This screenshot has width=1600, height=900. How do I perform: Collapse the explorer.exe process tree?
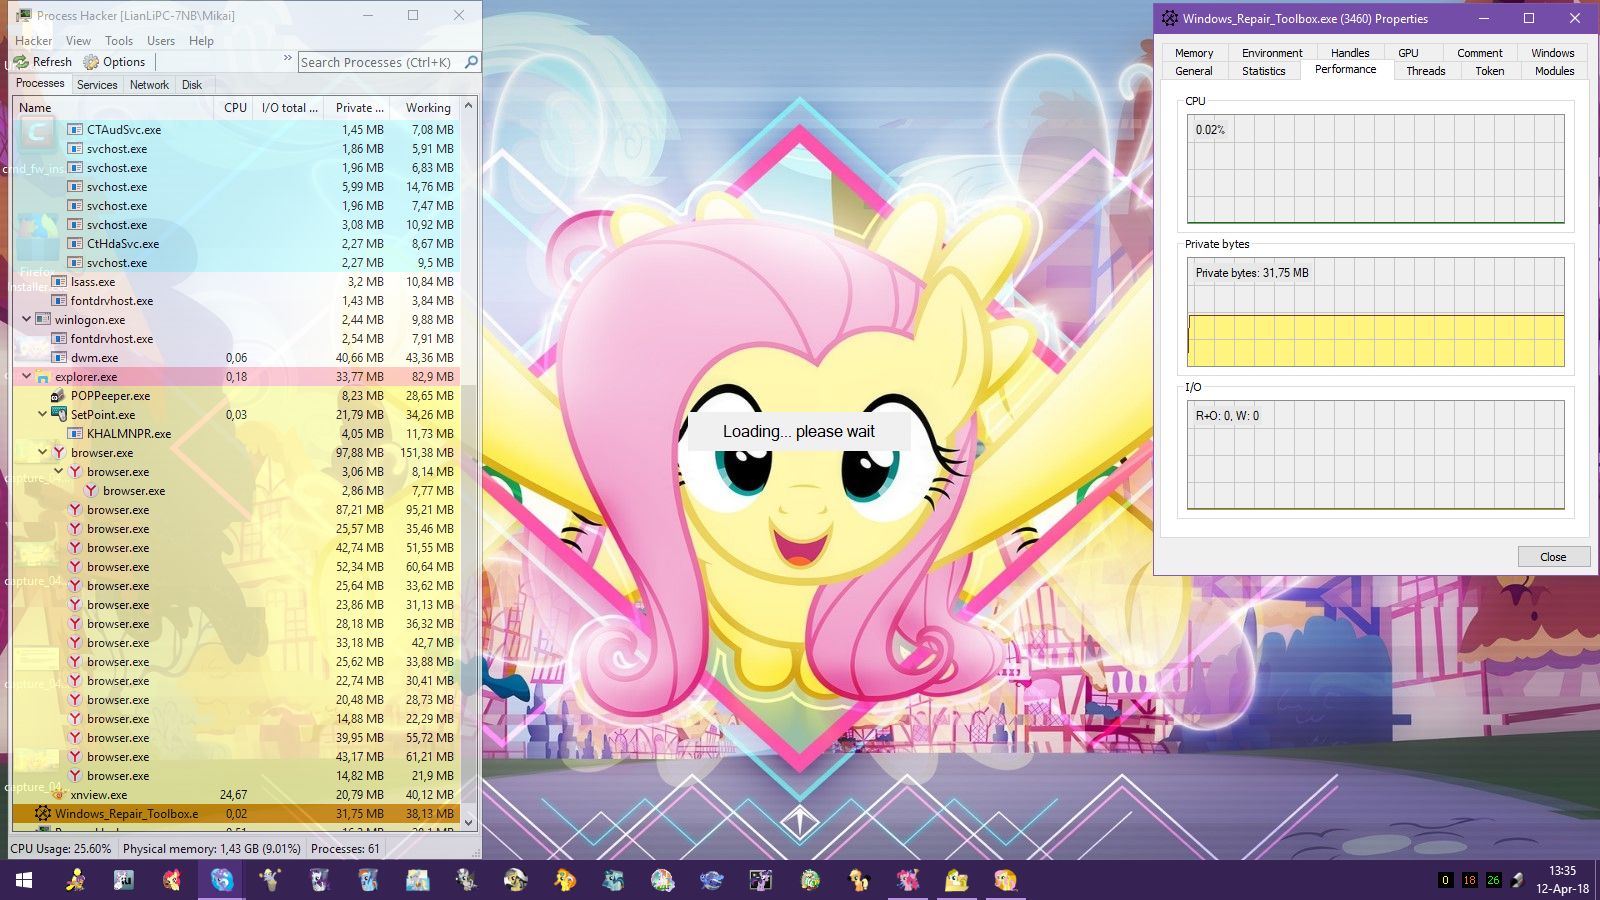27,377
